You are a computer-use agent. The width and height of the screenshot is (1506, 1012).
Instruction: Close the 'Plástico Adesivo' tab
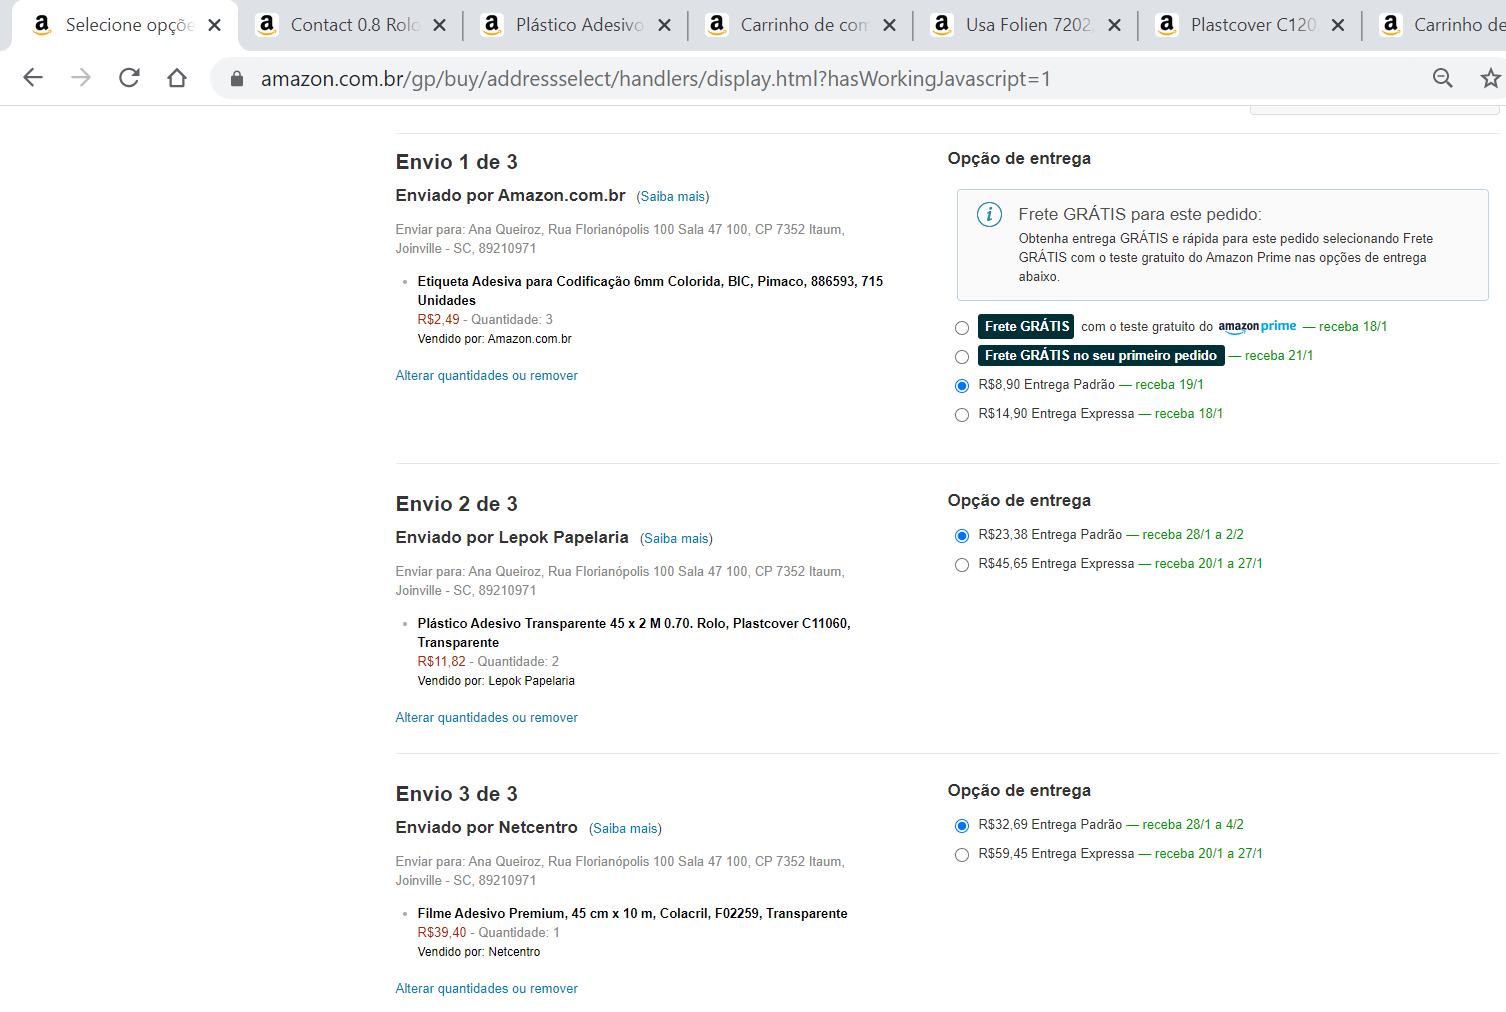pos(665,25)
